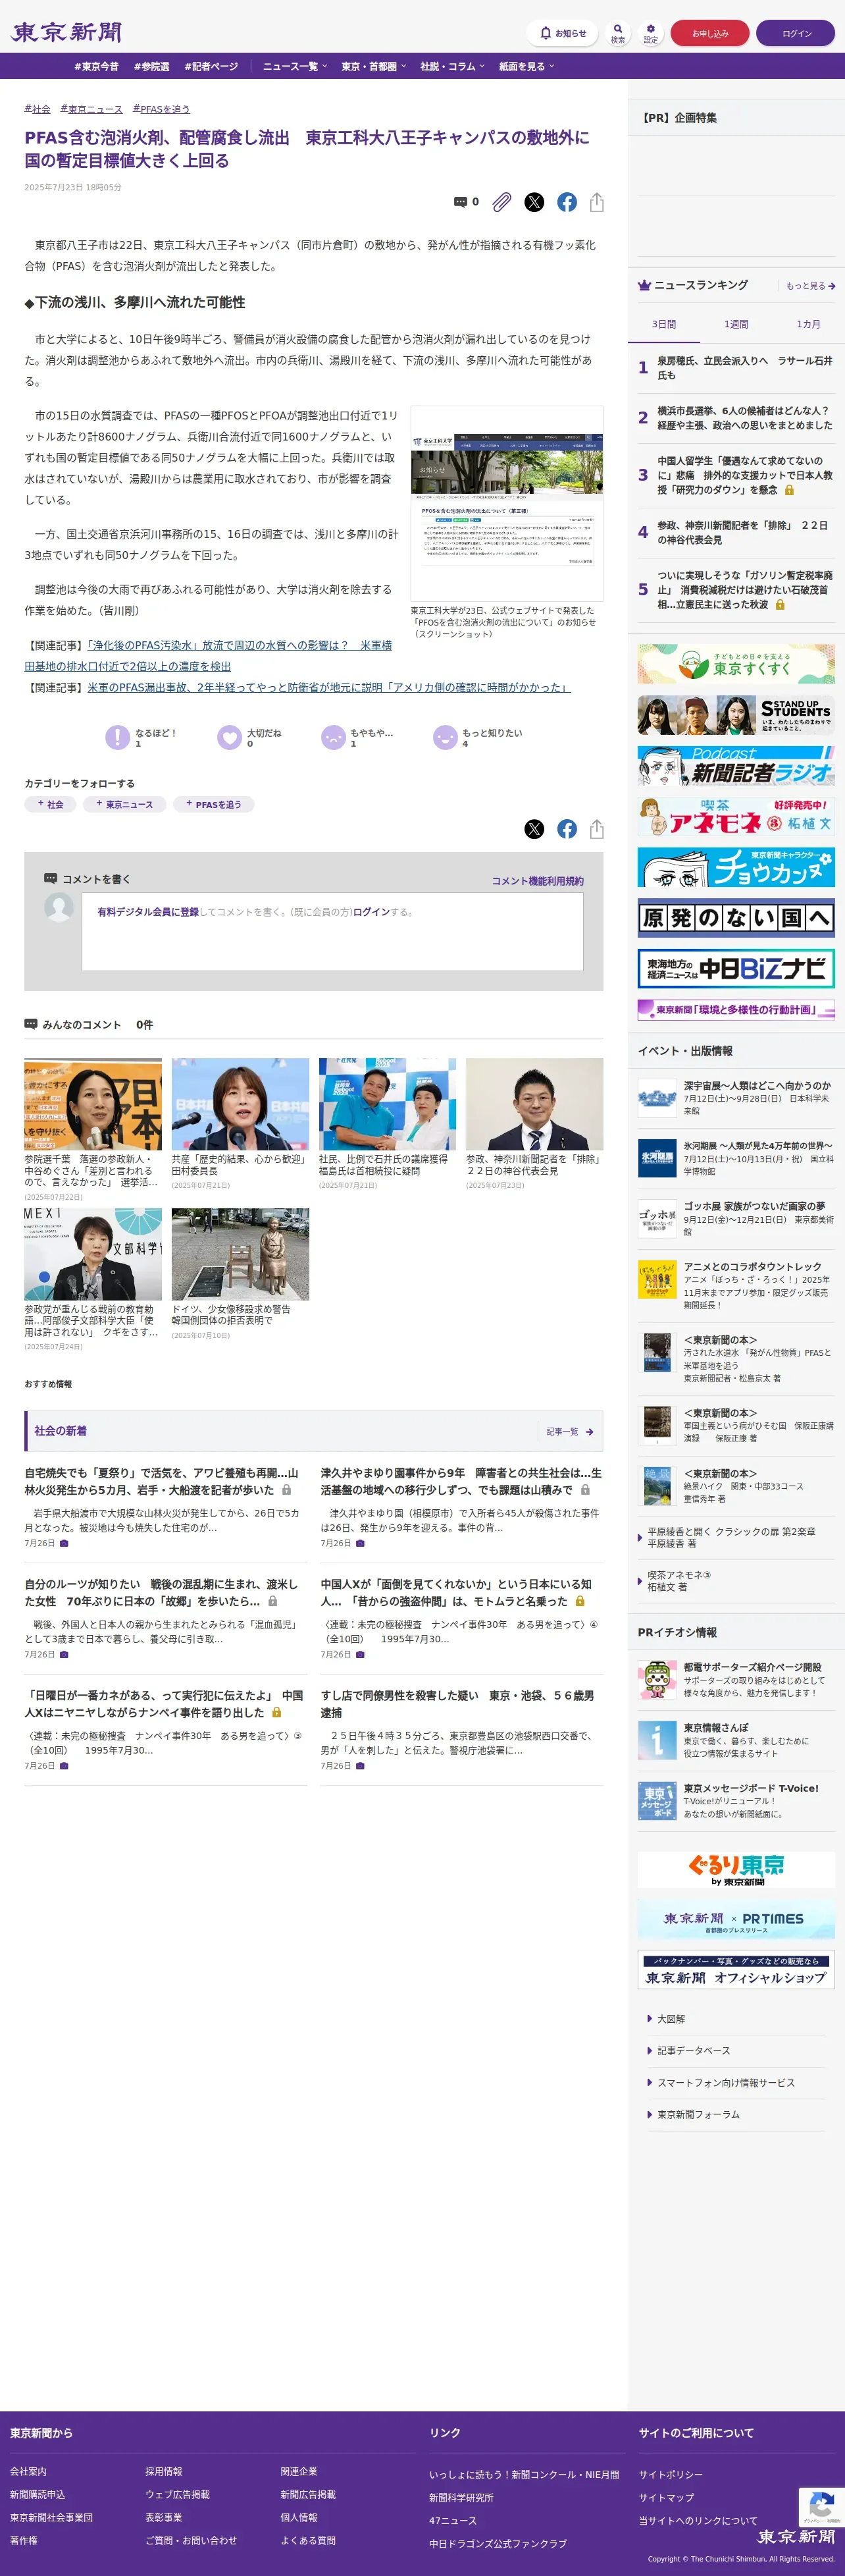Viewport: 845px width, 2576px height.
Task: Select the 3日間 ranking tab
Action: [x=664, y=324]
